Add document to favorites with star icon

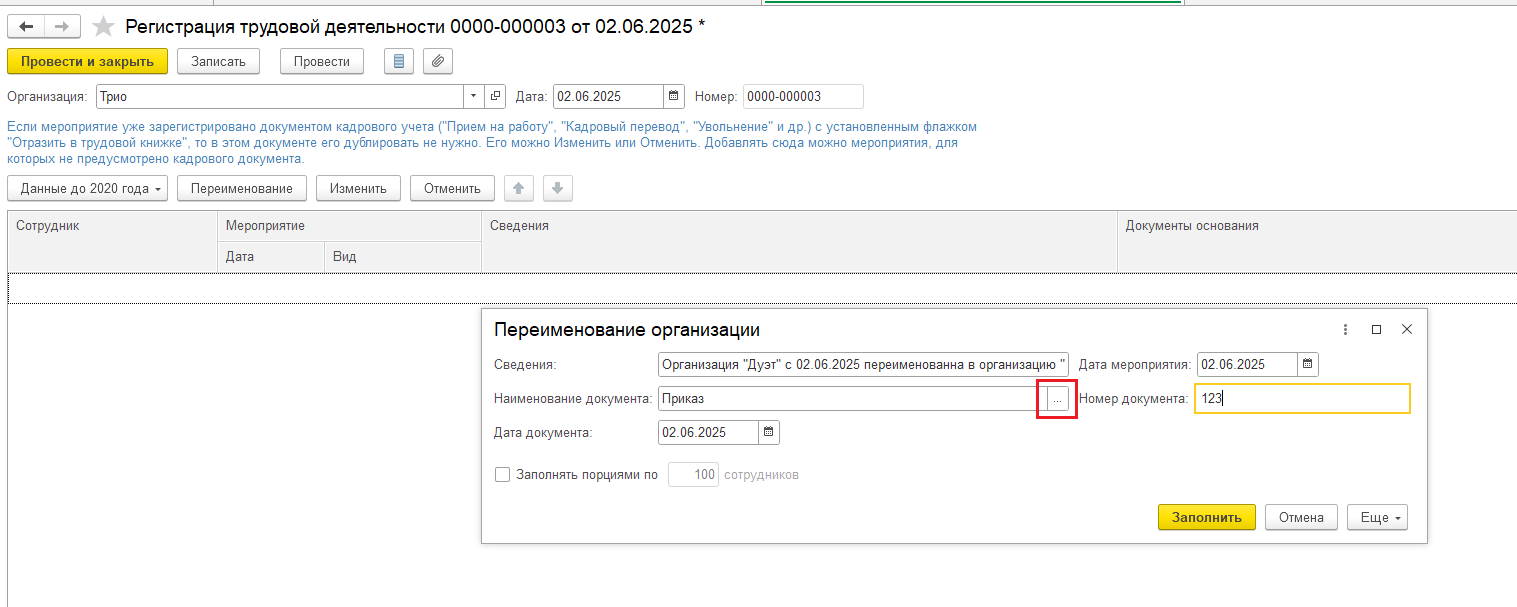[103, 27]
